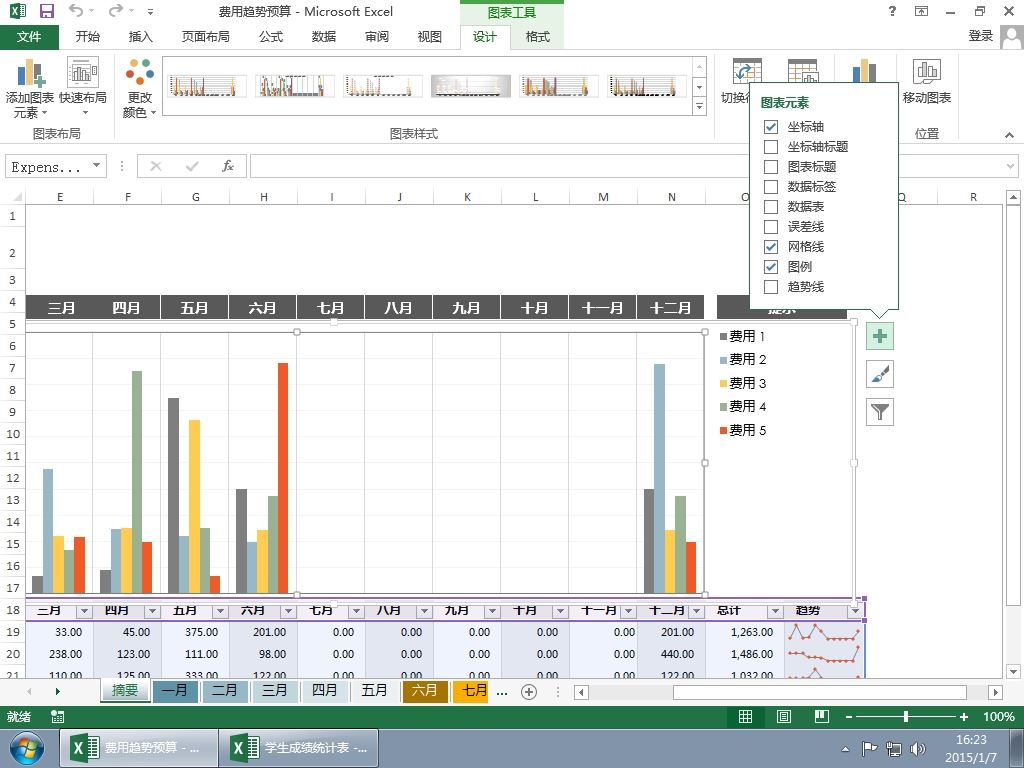Uncheck the 坐标轴 (Axes) checkbox
This screenshot has height=768, width=1024.
click(771, 127)
